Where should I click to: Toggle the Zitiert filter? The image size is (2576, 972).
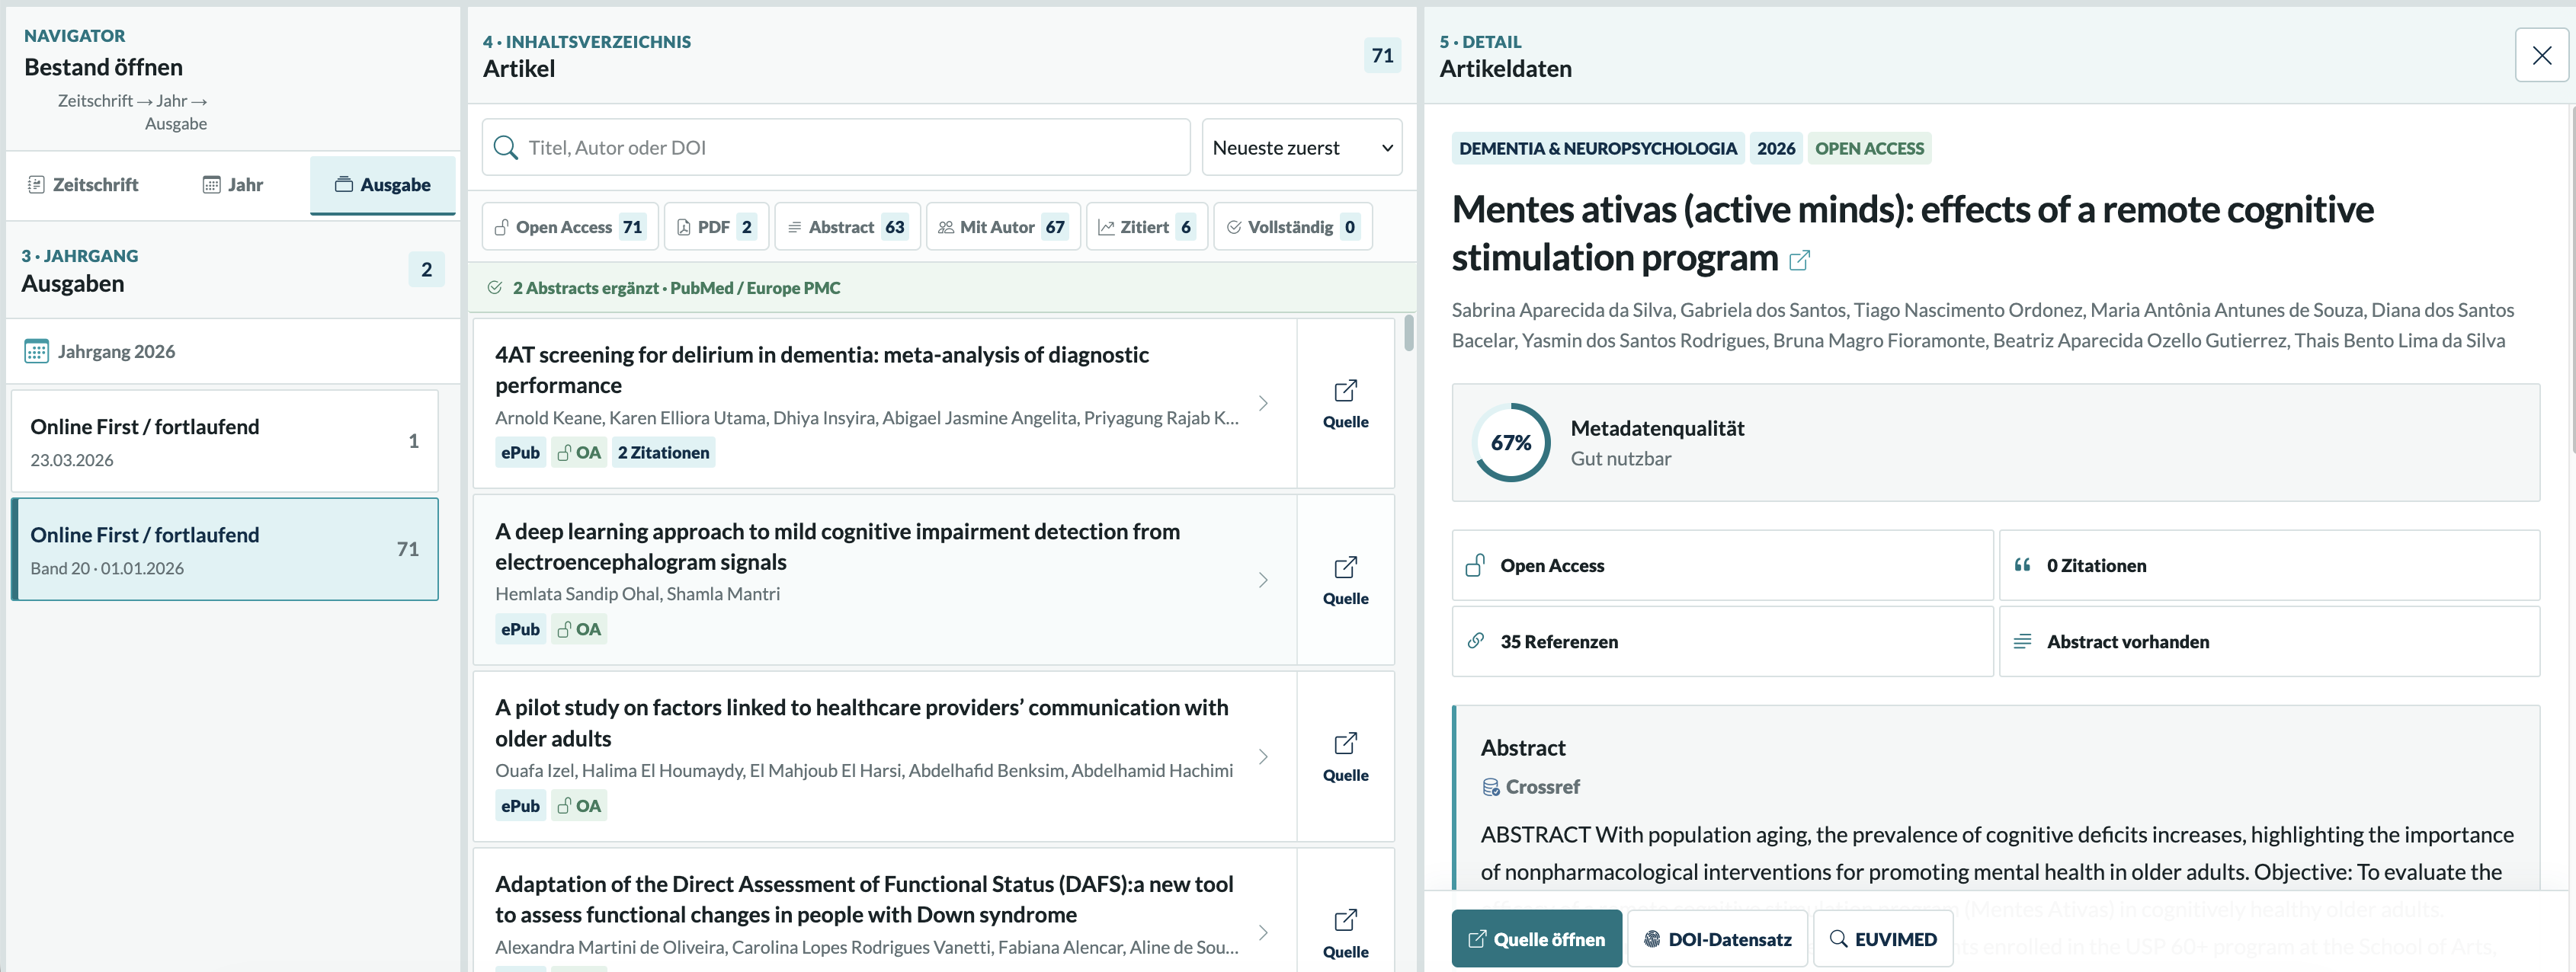coord(1147,227)
